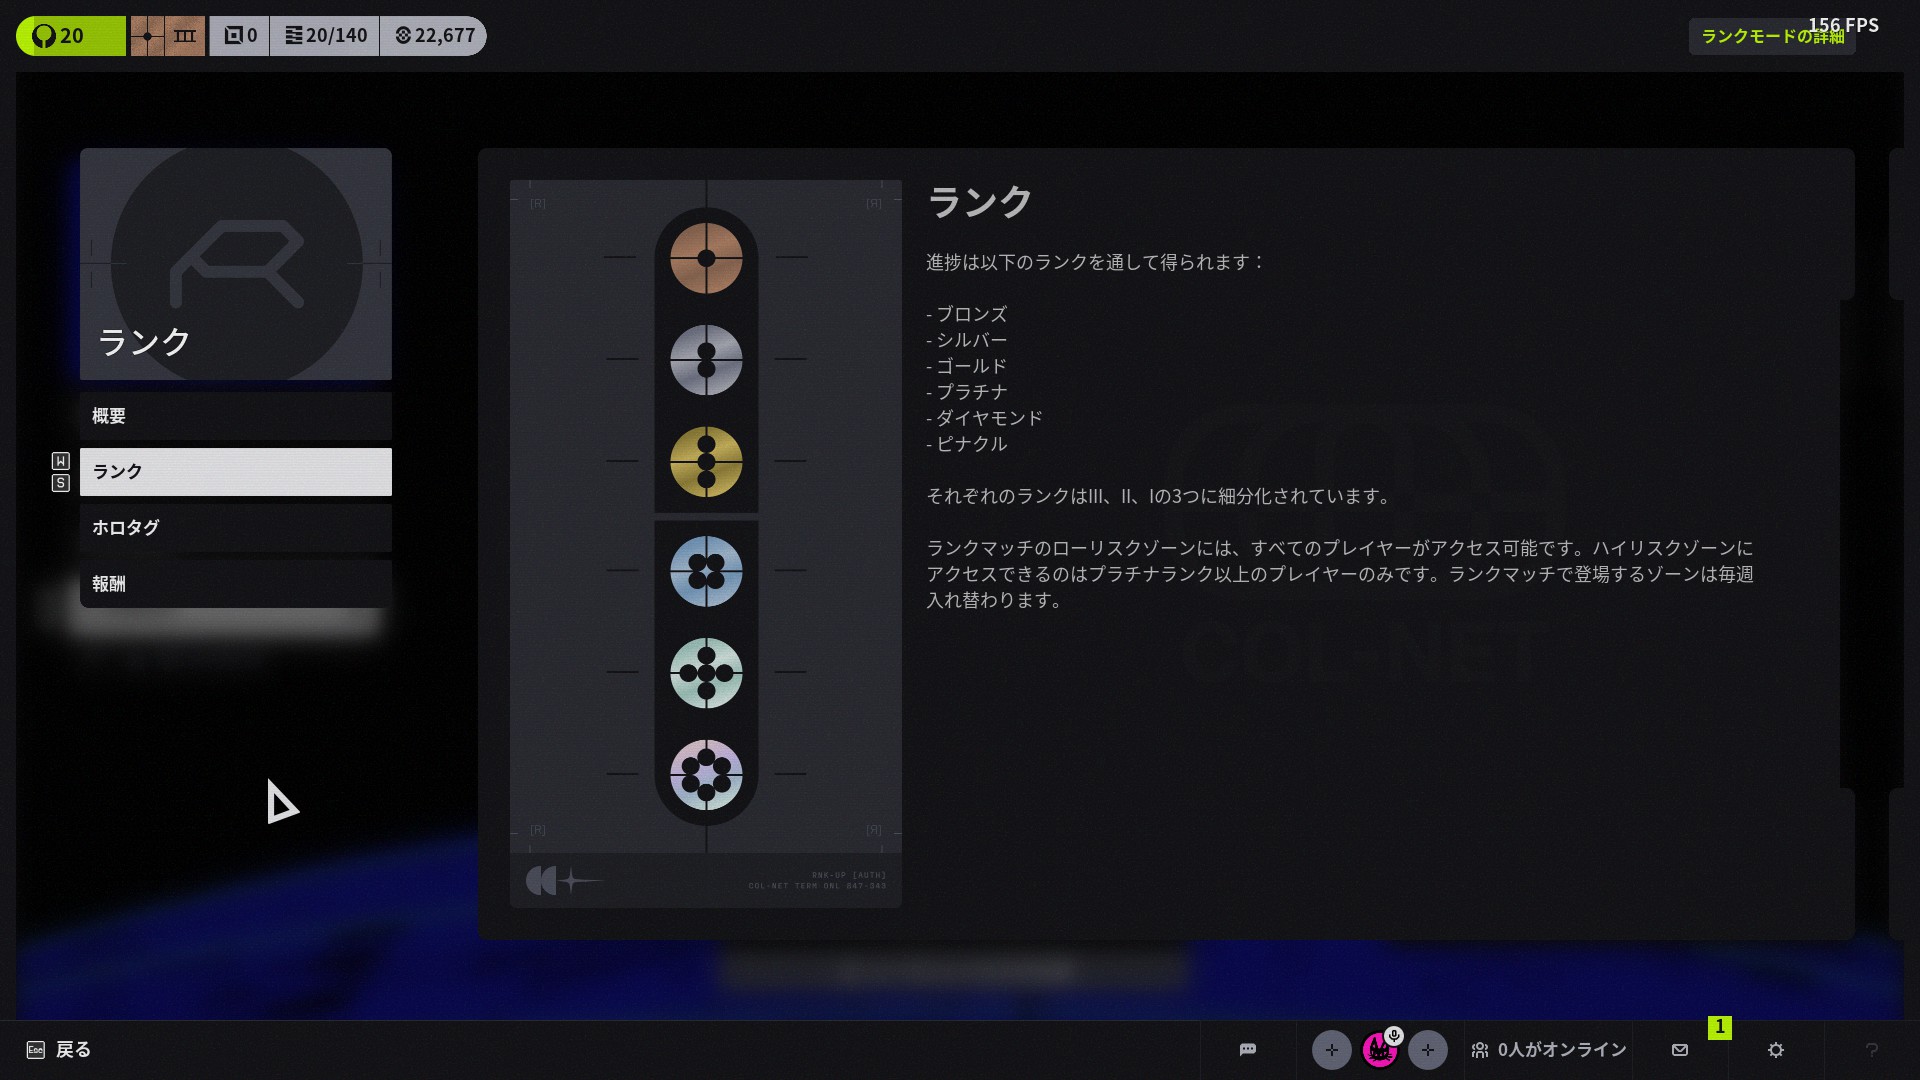Viewport: 1920px width, 1080px height.
Task: Invite a player with the left plus slot
Action: pos(1331,1050)
